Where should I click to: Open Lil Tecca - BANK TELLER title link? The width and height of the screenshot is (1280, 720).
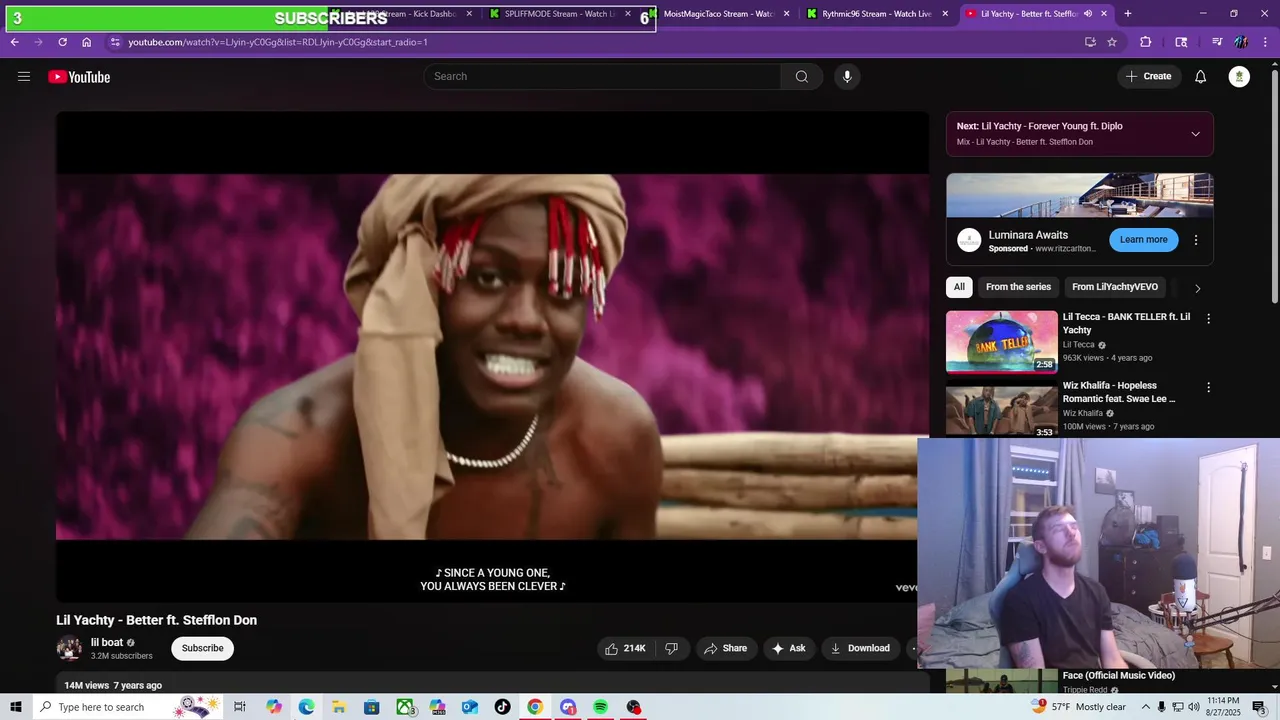click(1126, 323)
